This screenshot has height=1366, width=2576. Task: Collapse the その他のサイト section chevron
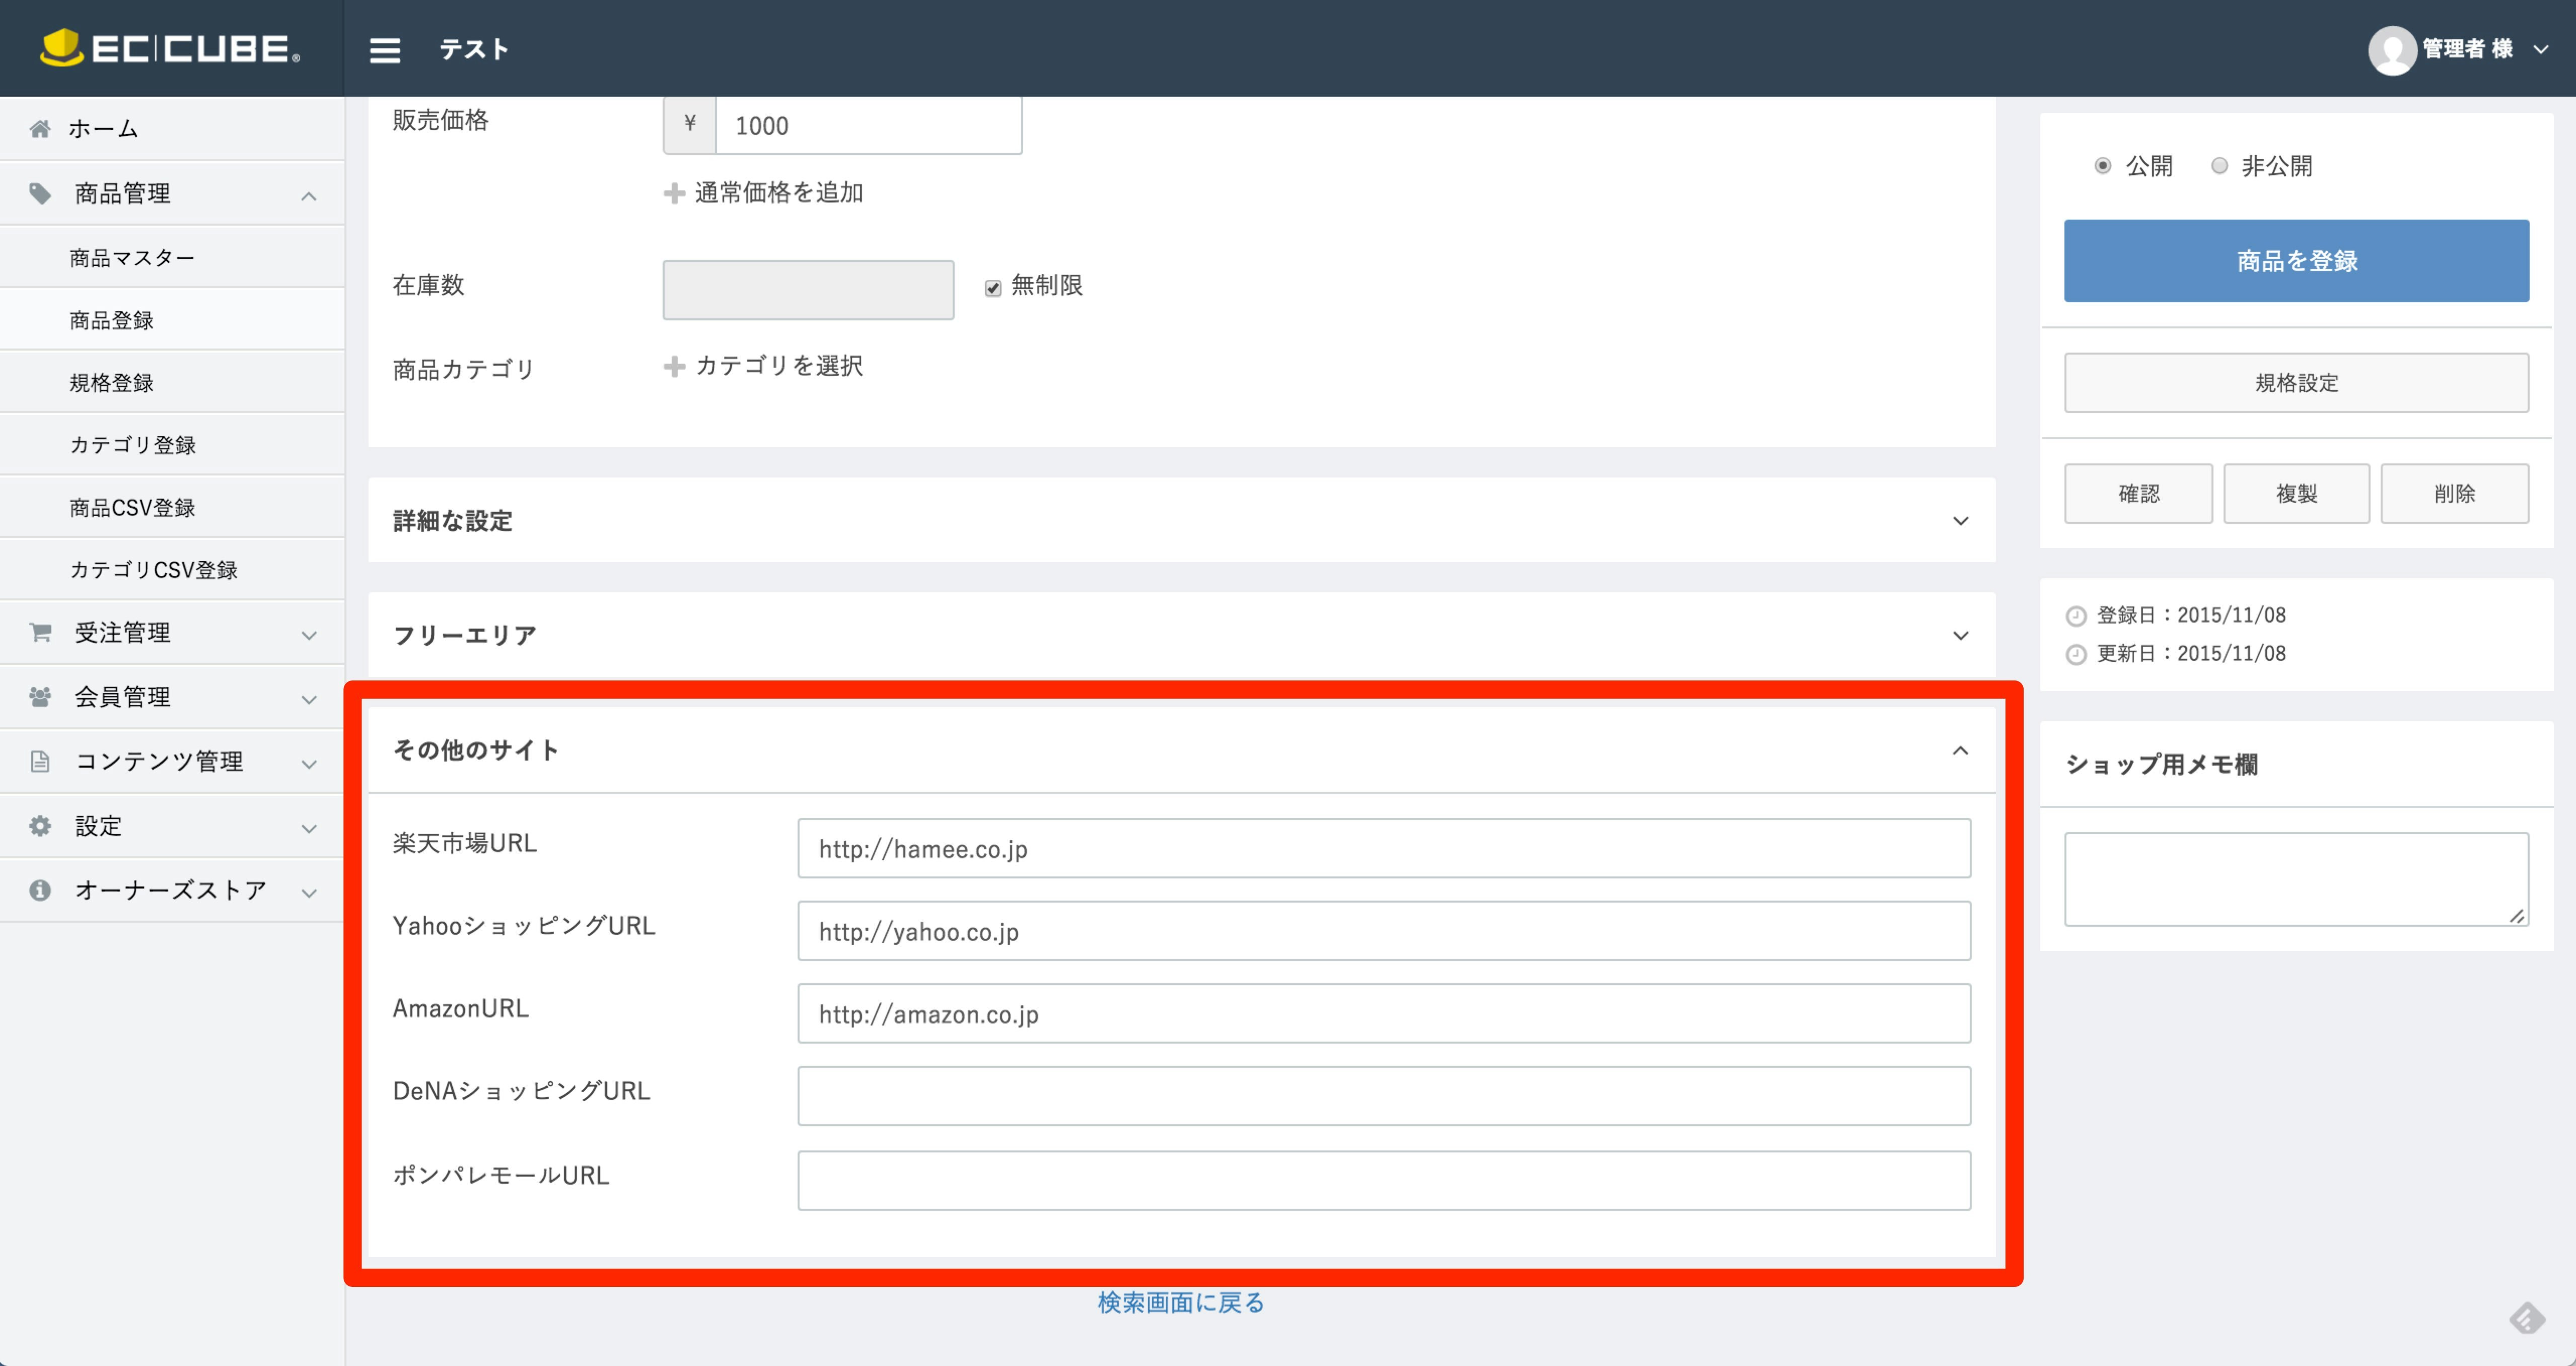1960,750
